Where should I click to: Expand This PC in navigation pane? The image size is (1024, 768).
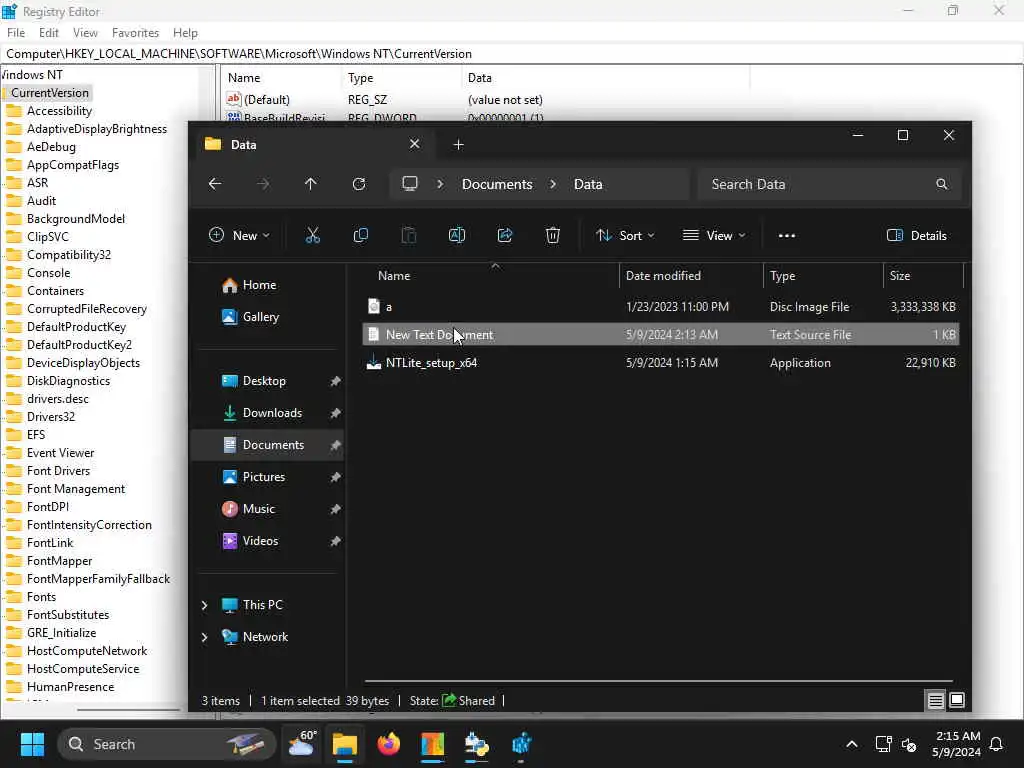204,605
